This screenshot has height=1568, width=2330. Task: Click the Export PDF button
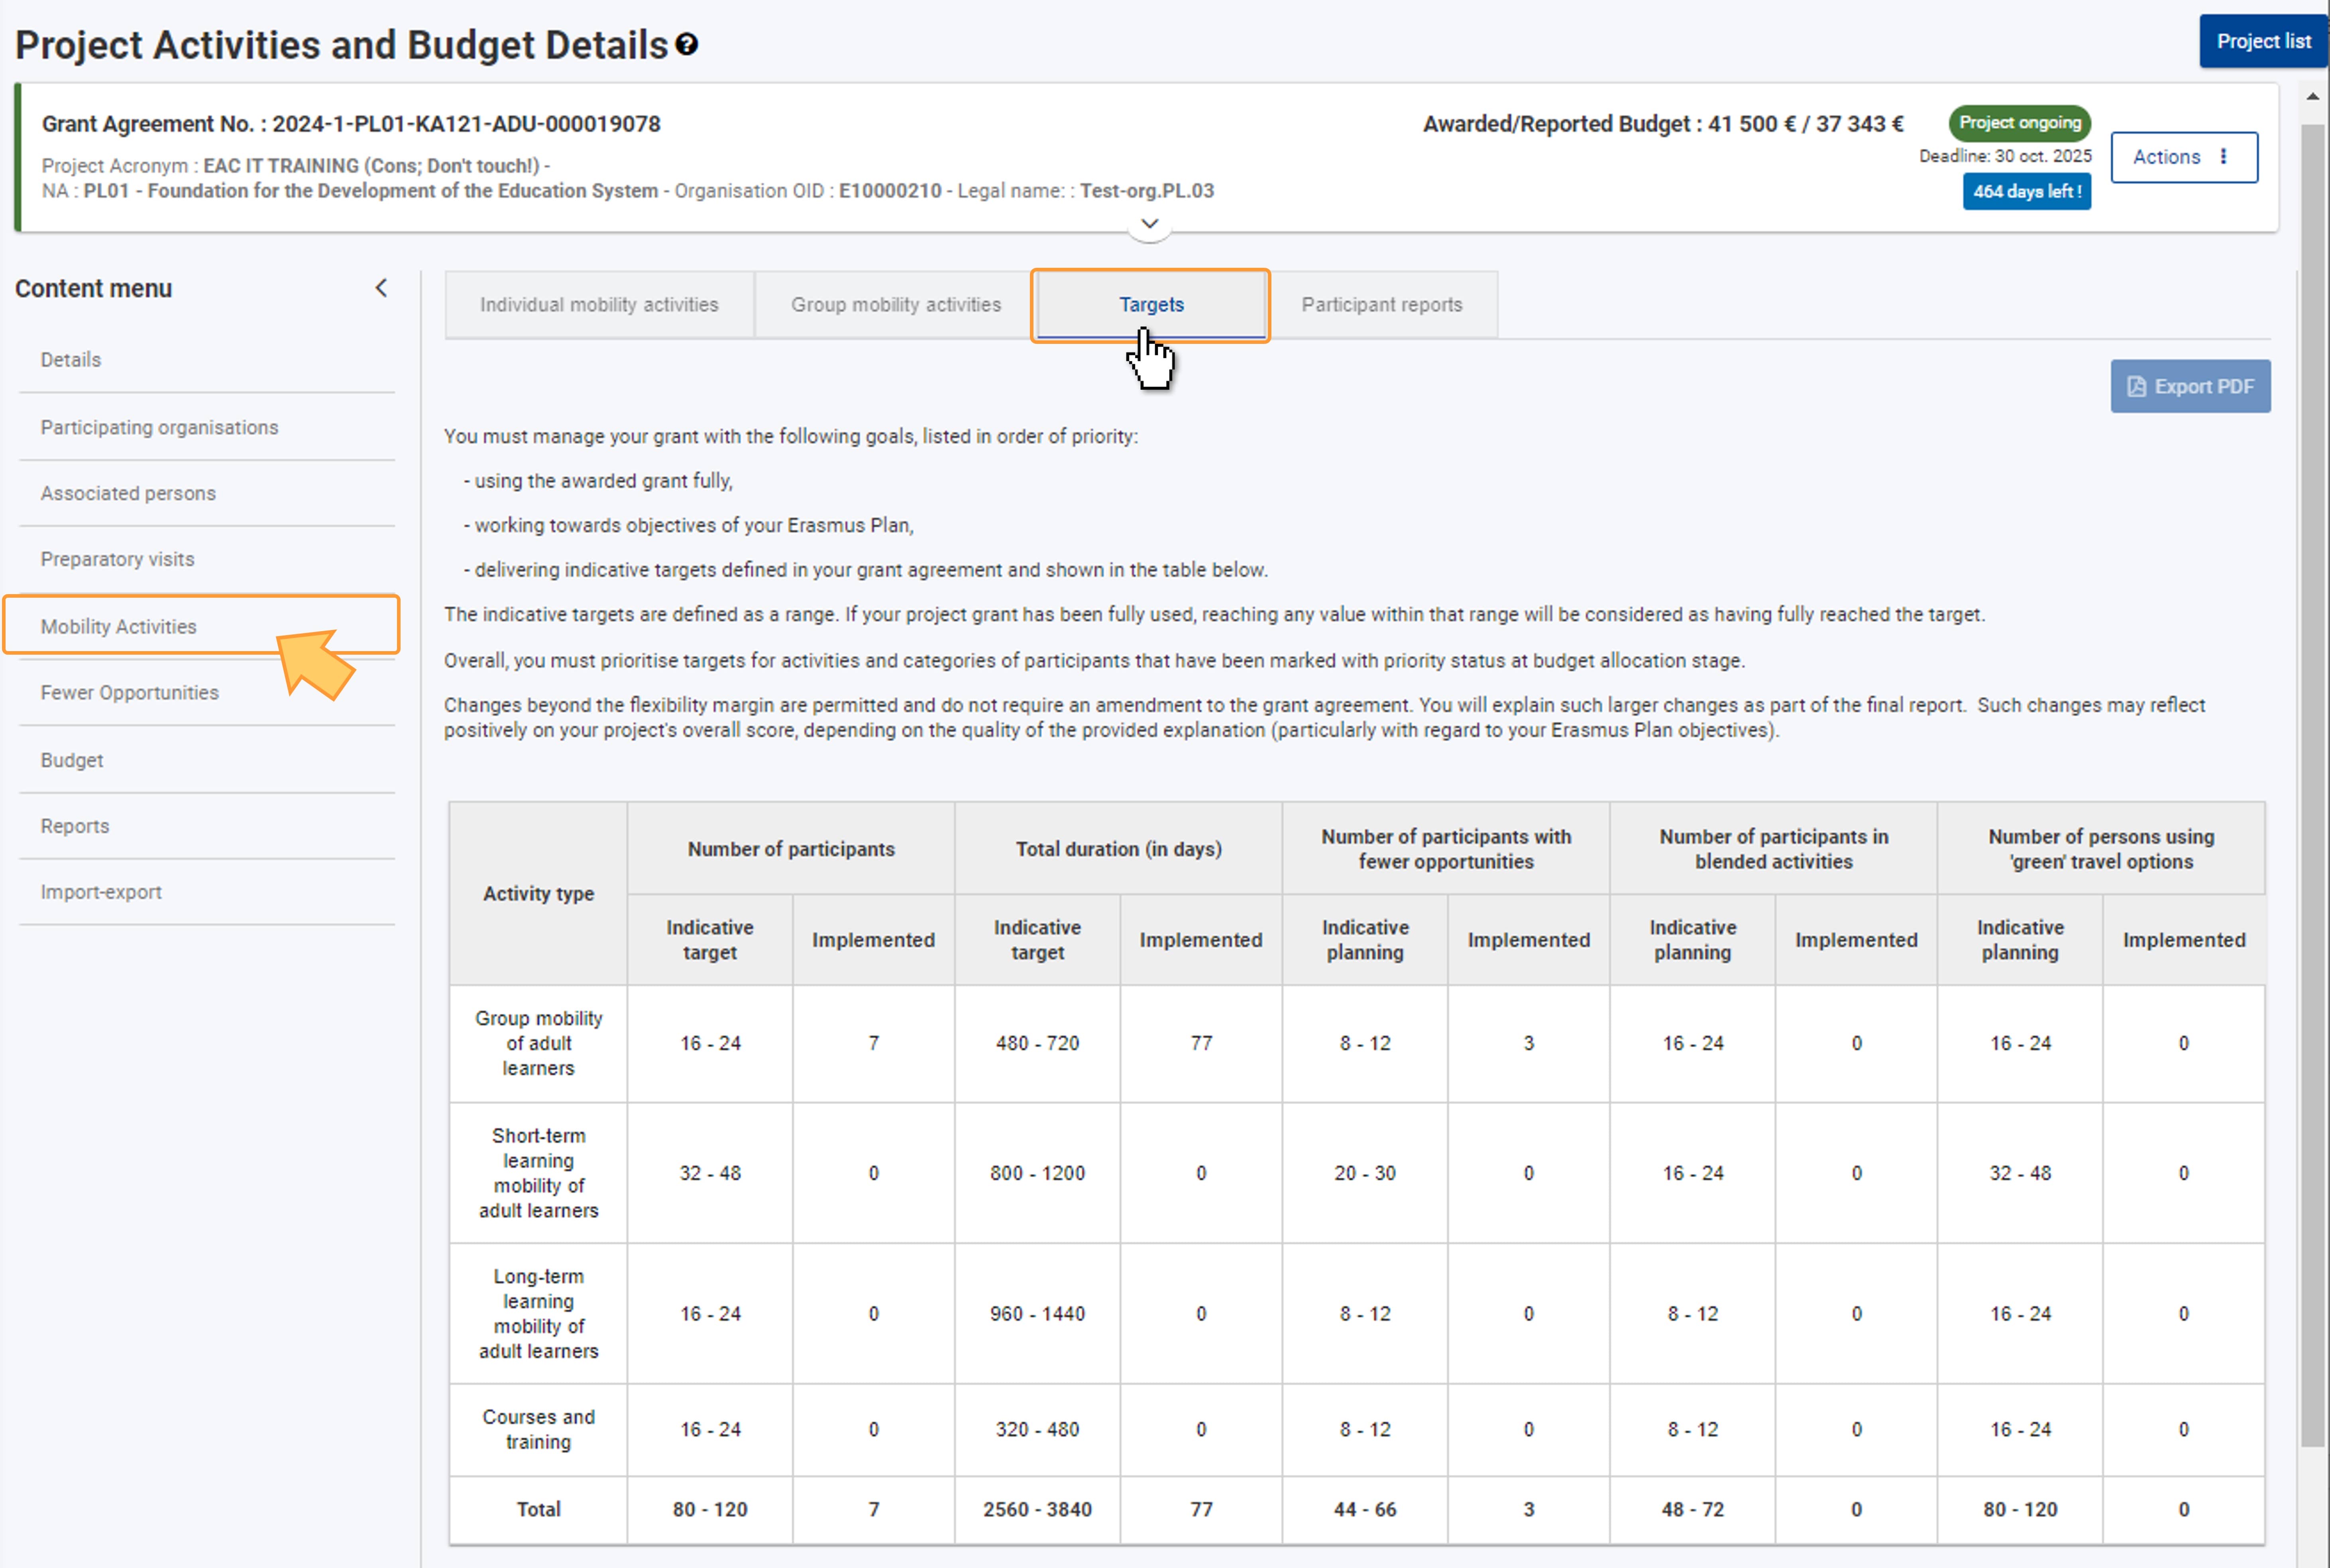click(2190, 386)
